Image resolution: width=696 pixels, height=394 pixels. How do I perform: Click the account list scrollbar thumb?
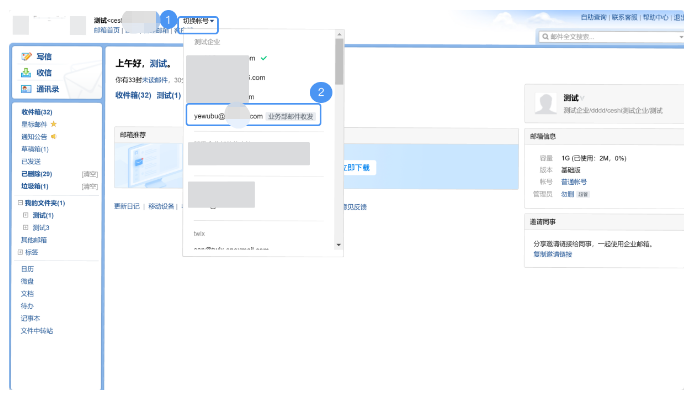pyautogui.click(x=339, y=61)
